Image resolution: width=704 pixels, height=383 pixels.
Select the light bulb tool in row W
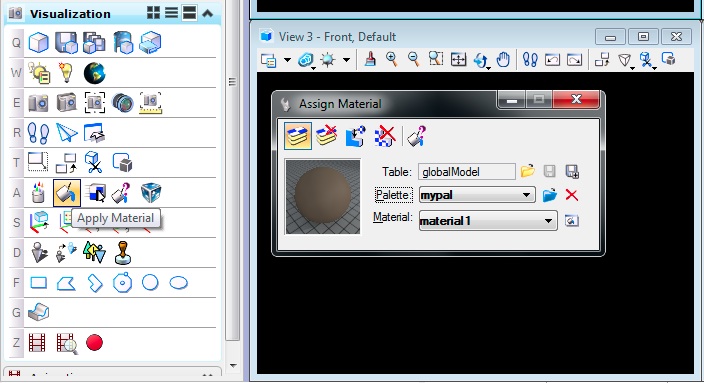pyautogui.click(x=66, y=72)
